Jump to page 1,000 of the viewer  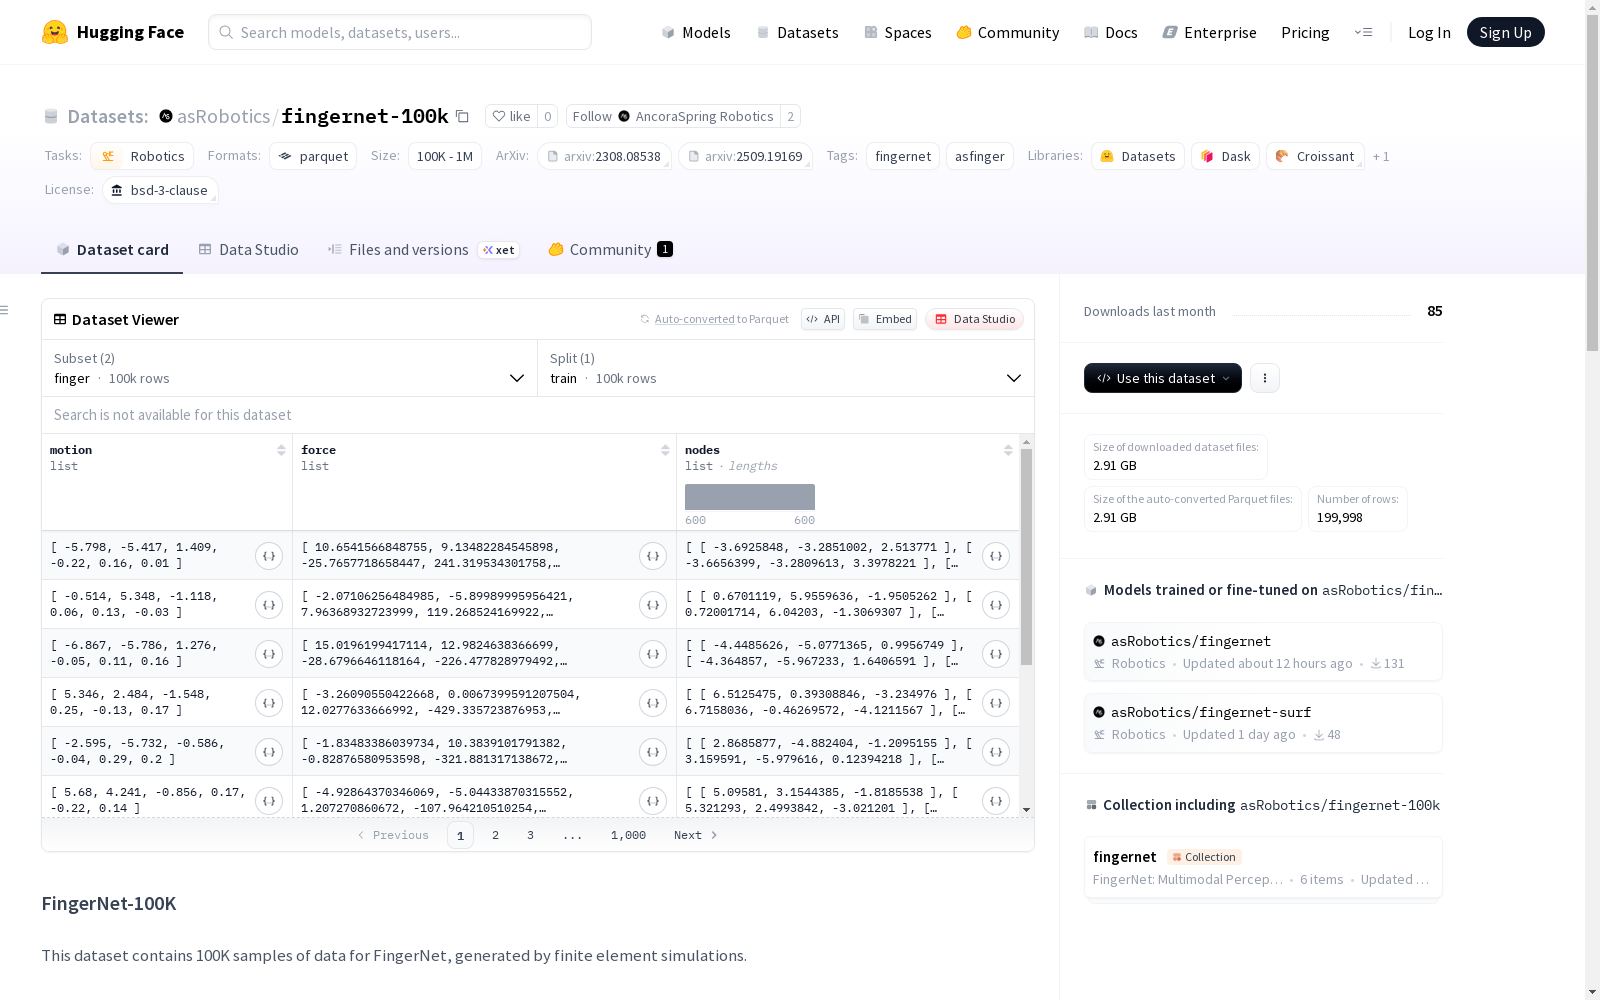click(x=628, y=835)
